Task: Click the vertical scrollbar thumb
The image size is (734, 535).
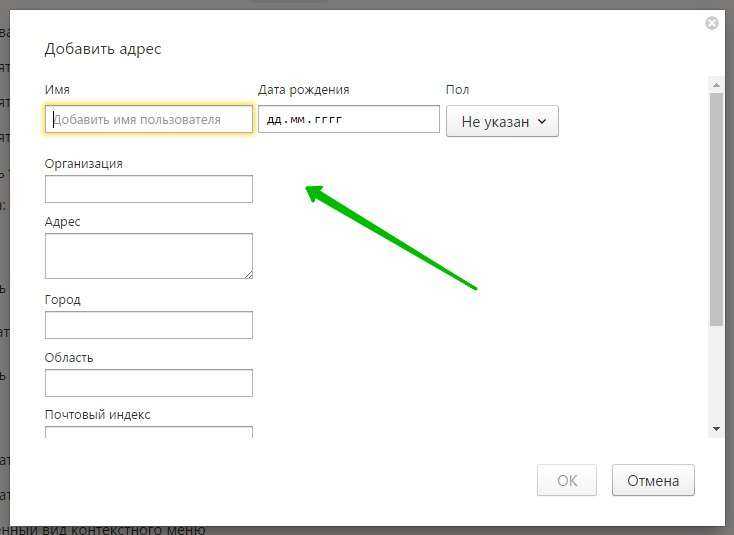Action: [x=716, y=209]
